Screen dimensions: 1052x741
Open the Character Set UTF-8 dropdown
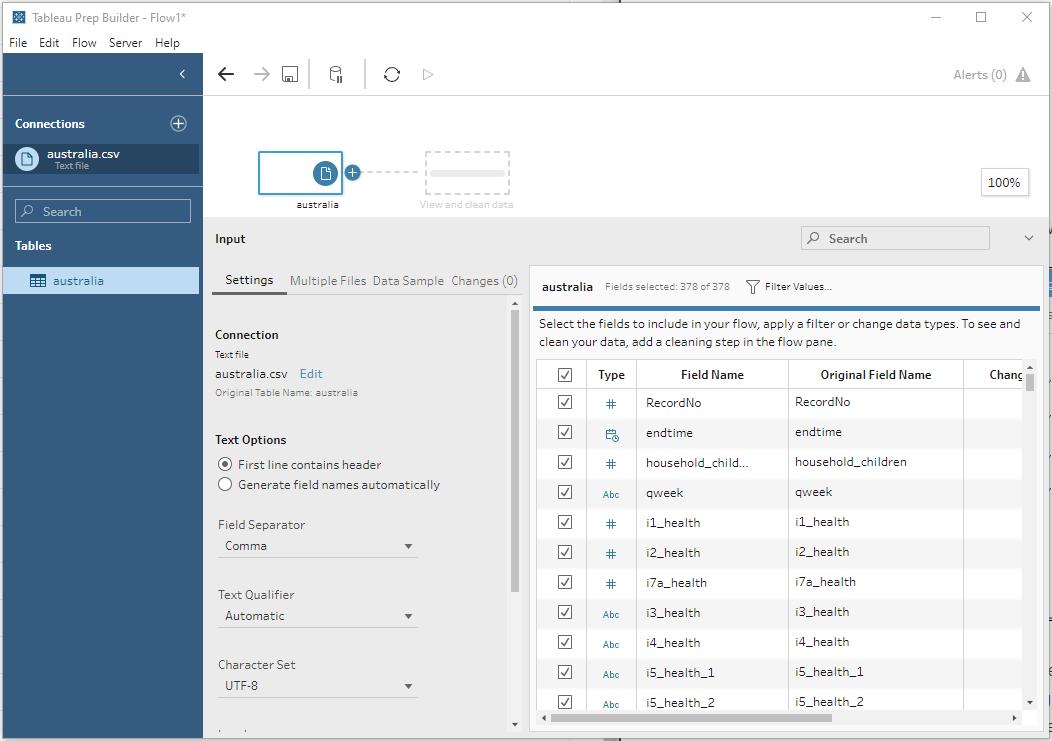click(x=317, y=686)
